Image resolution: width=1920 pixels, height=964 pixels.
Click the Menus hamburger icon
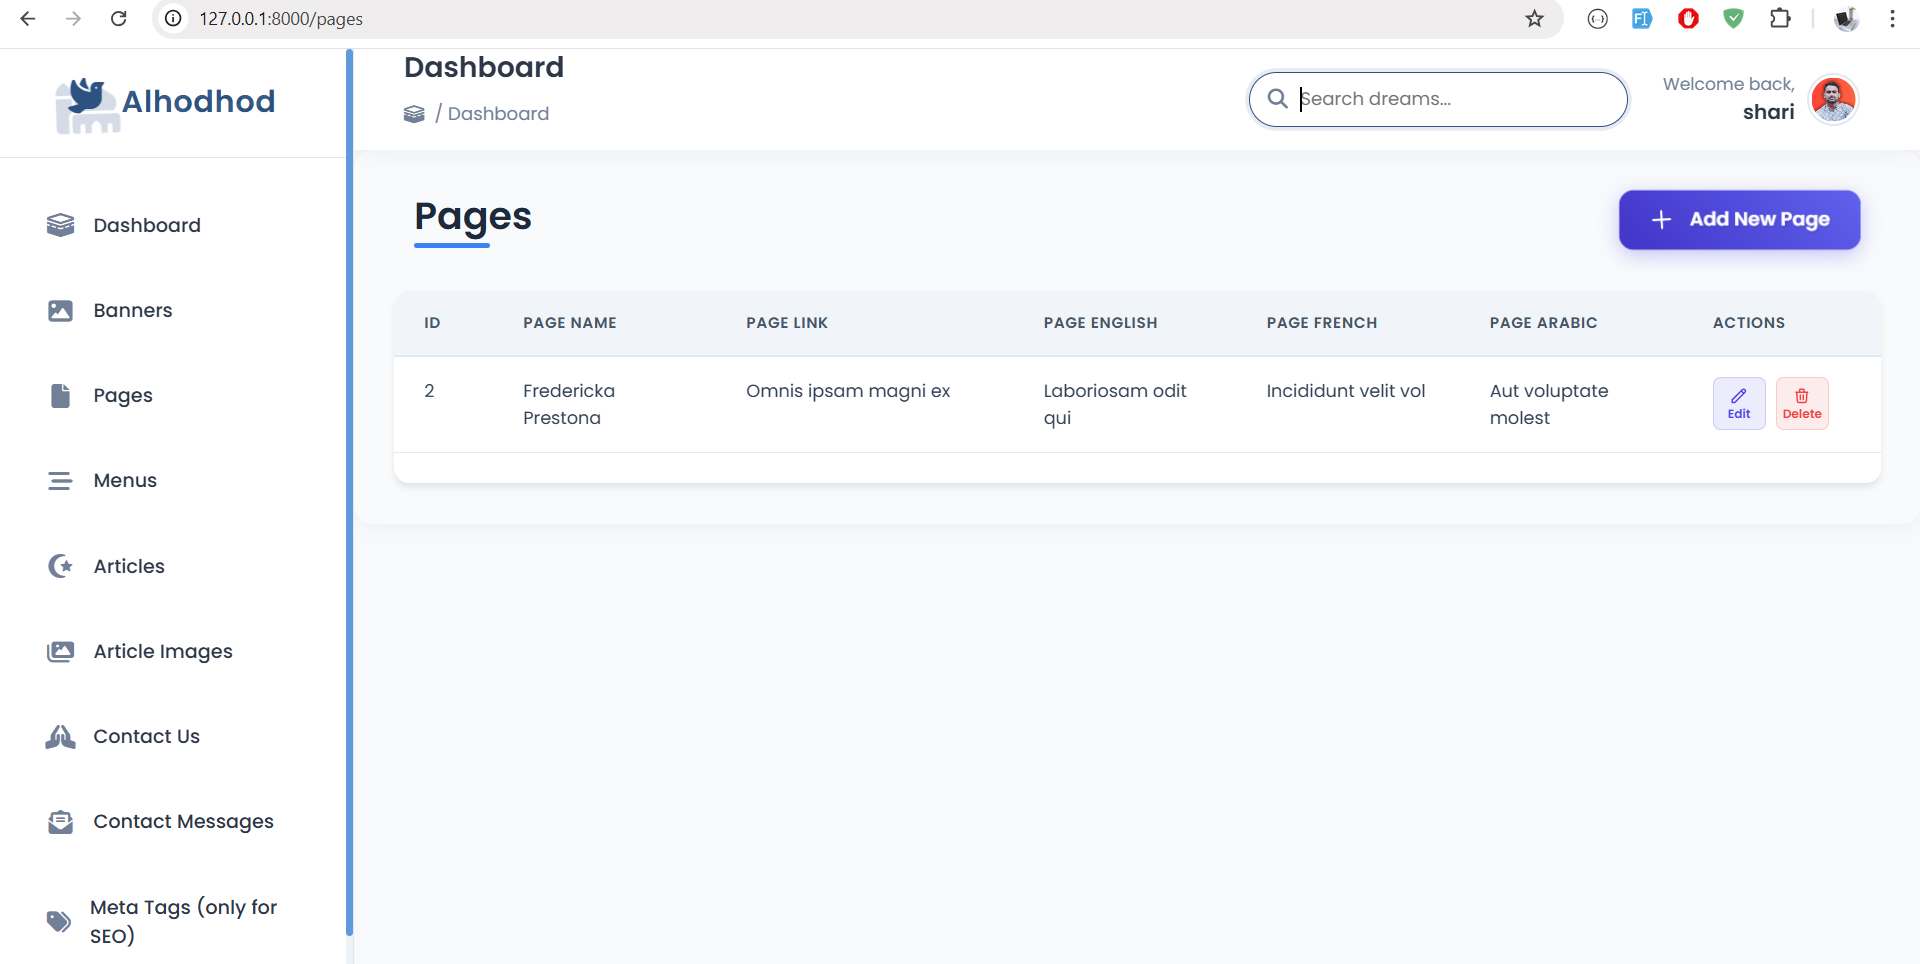point(60,481)
